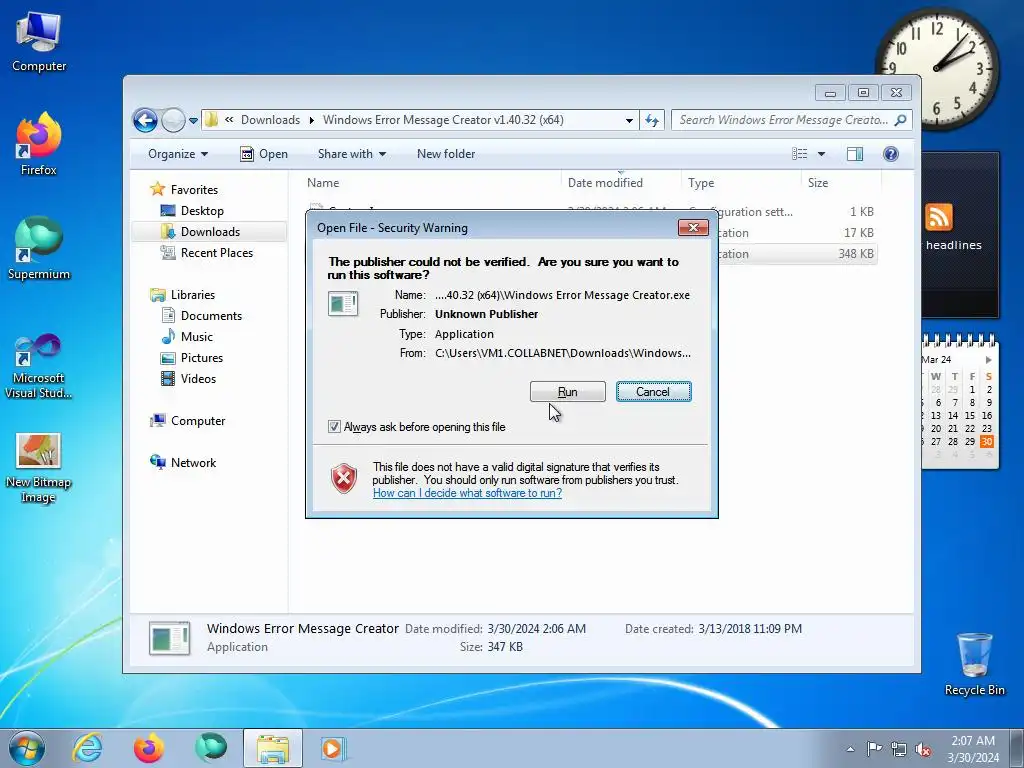The width and height of the screenshot is (1024, 768).
Task: Open recent locations dropdown next to nav arrows
Action: pyautogui.click(x=193, y=121)
